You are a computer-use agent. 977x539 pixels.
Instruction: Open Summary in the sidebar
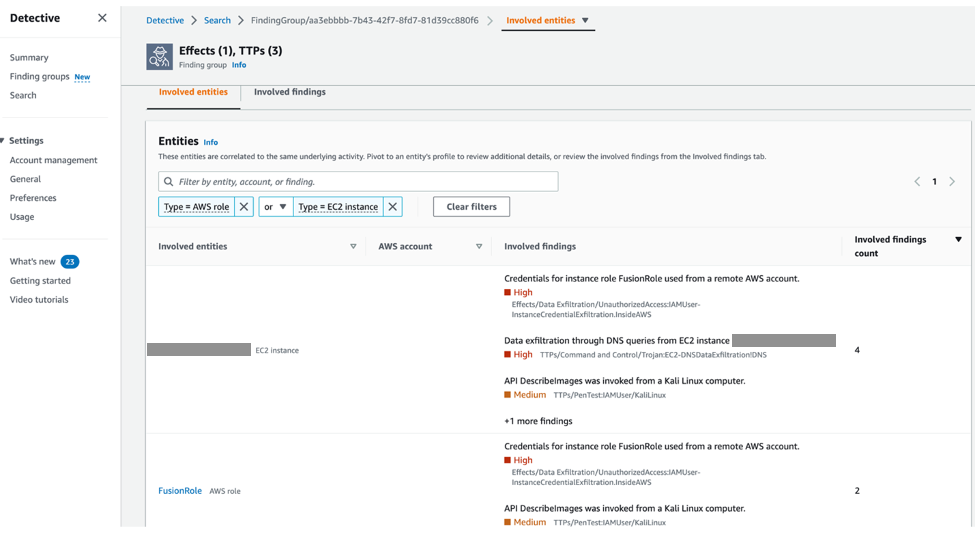(29, 57)
